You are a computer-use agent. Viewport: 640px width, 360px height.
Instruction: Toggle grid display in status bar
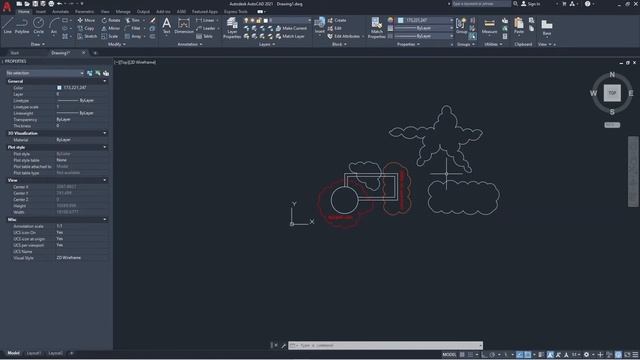click(x=462, y=355)
